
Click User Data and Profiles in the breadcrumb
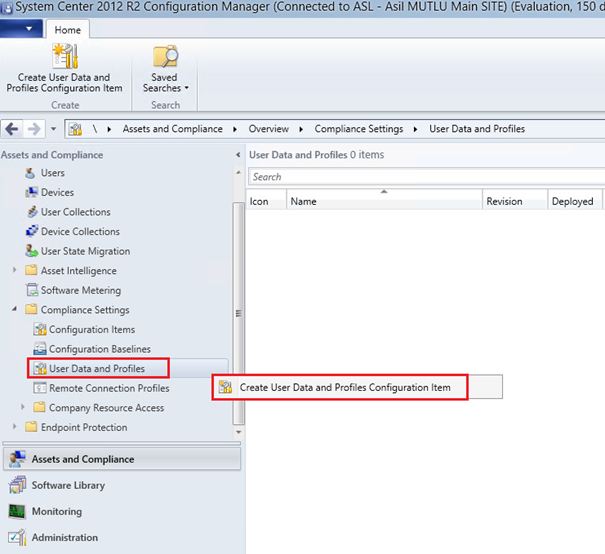pos(477,129)
